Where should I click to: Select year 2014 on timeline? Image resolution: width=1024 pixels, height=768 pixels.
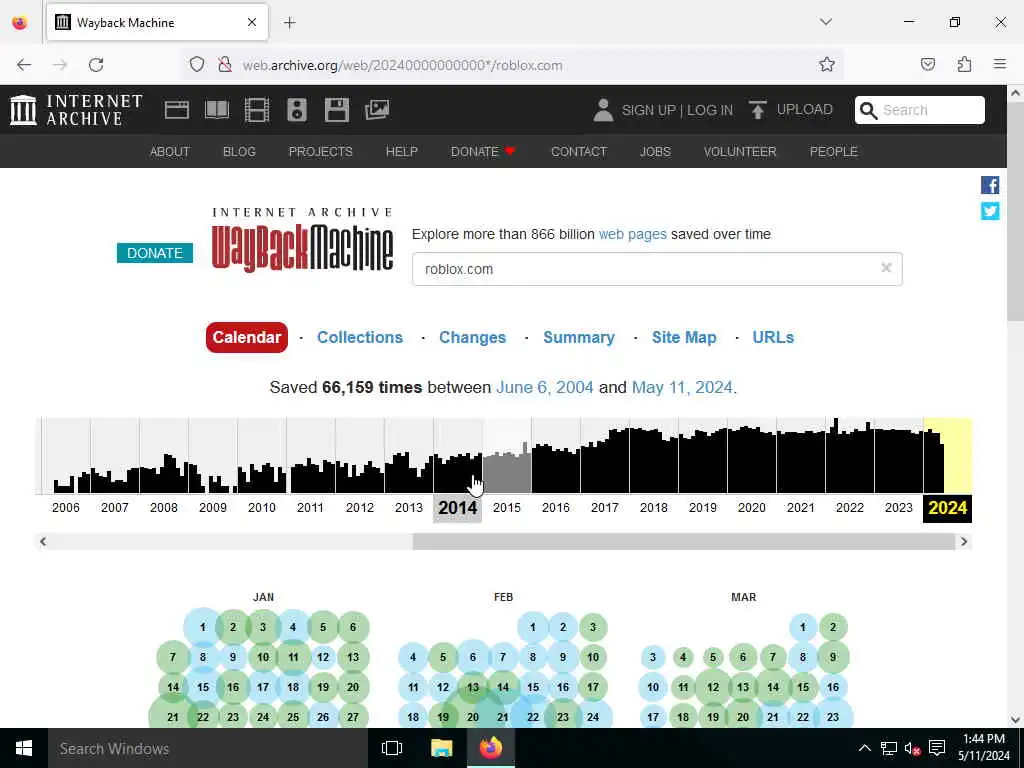pos(458,507)
